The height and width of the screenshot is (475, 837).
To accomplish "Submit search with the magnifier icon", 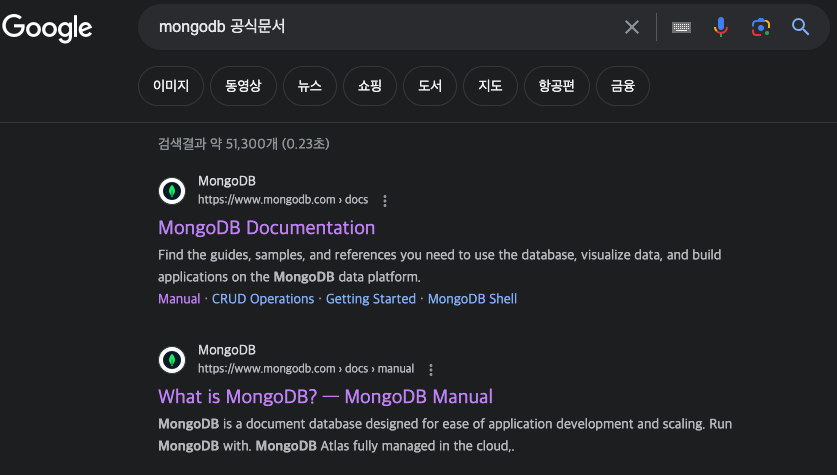I will tap(800, 27).
